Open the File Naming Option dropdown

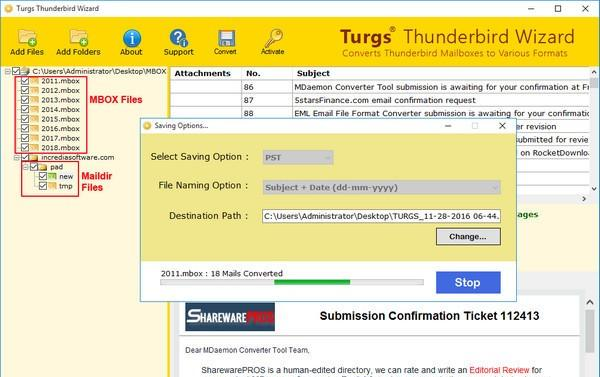381,188
